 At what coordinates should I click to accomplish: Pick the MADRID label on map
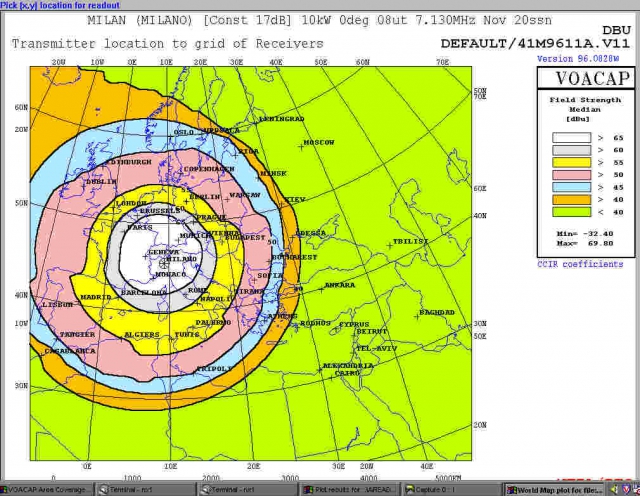[x=96, y=297]
